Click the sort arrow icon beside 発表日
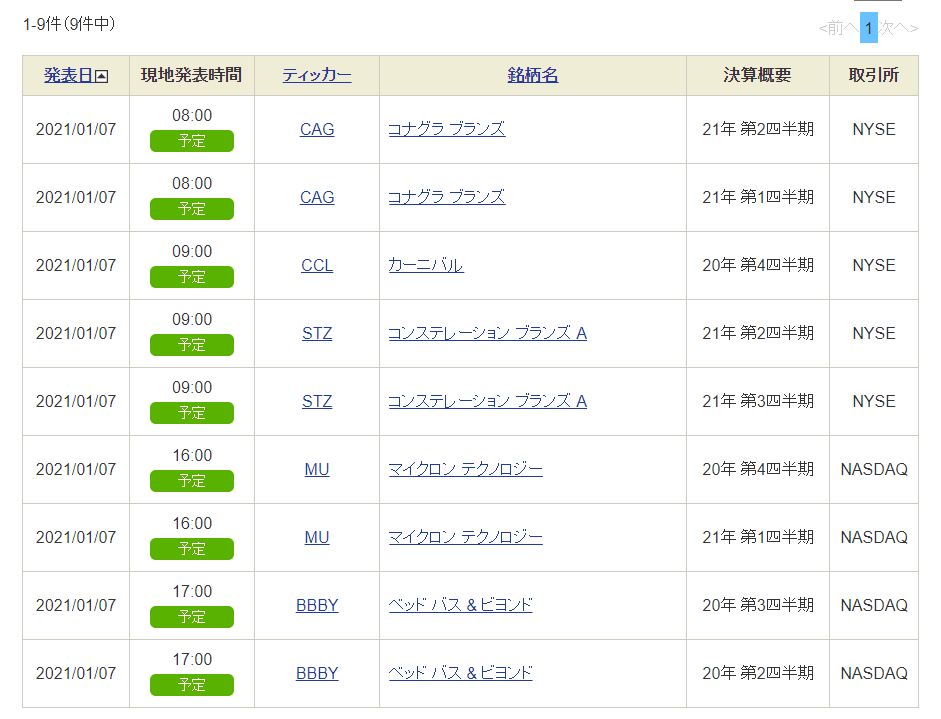941x719 pixels. point(102,76)
